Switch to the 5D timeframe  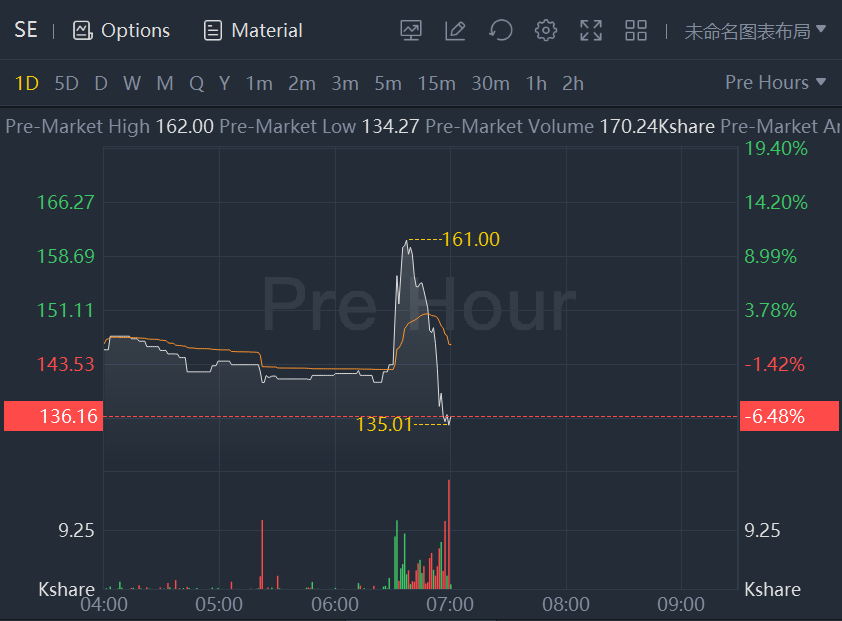[66, 83]
